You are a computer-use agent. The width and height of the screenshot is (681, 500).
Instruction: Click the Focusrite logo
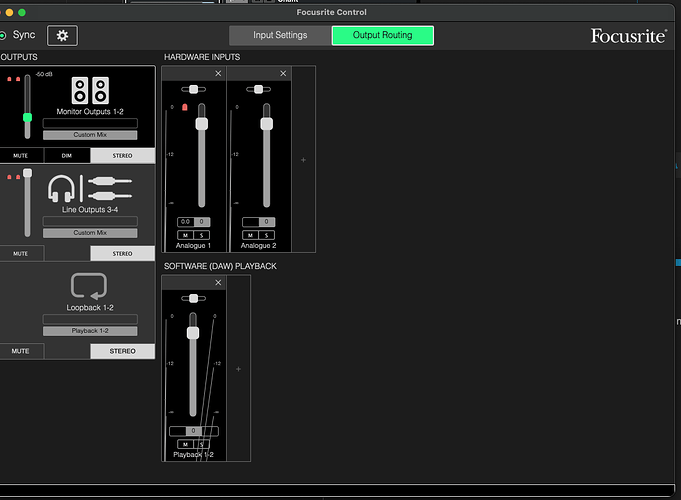pos(628,36)
